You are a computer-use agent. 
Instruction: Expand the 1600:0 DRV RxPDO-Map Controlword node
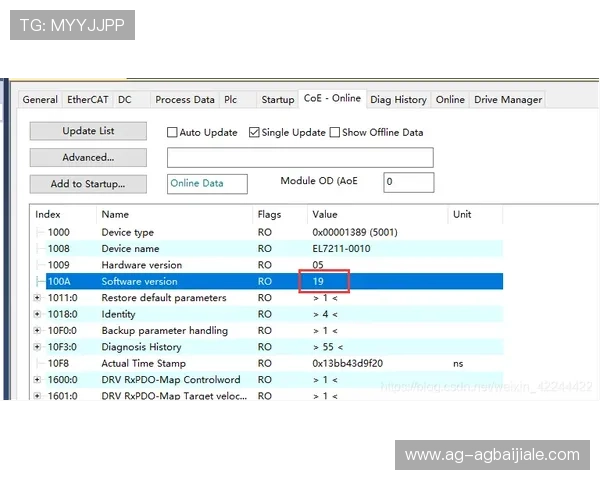pos(37,380)
